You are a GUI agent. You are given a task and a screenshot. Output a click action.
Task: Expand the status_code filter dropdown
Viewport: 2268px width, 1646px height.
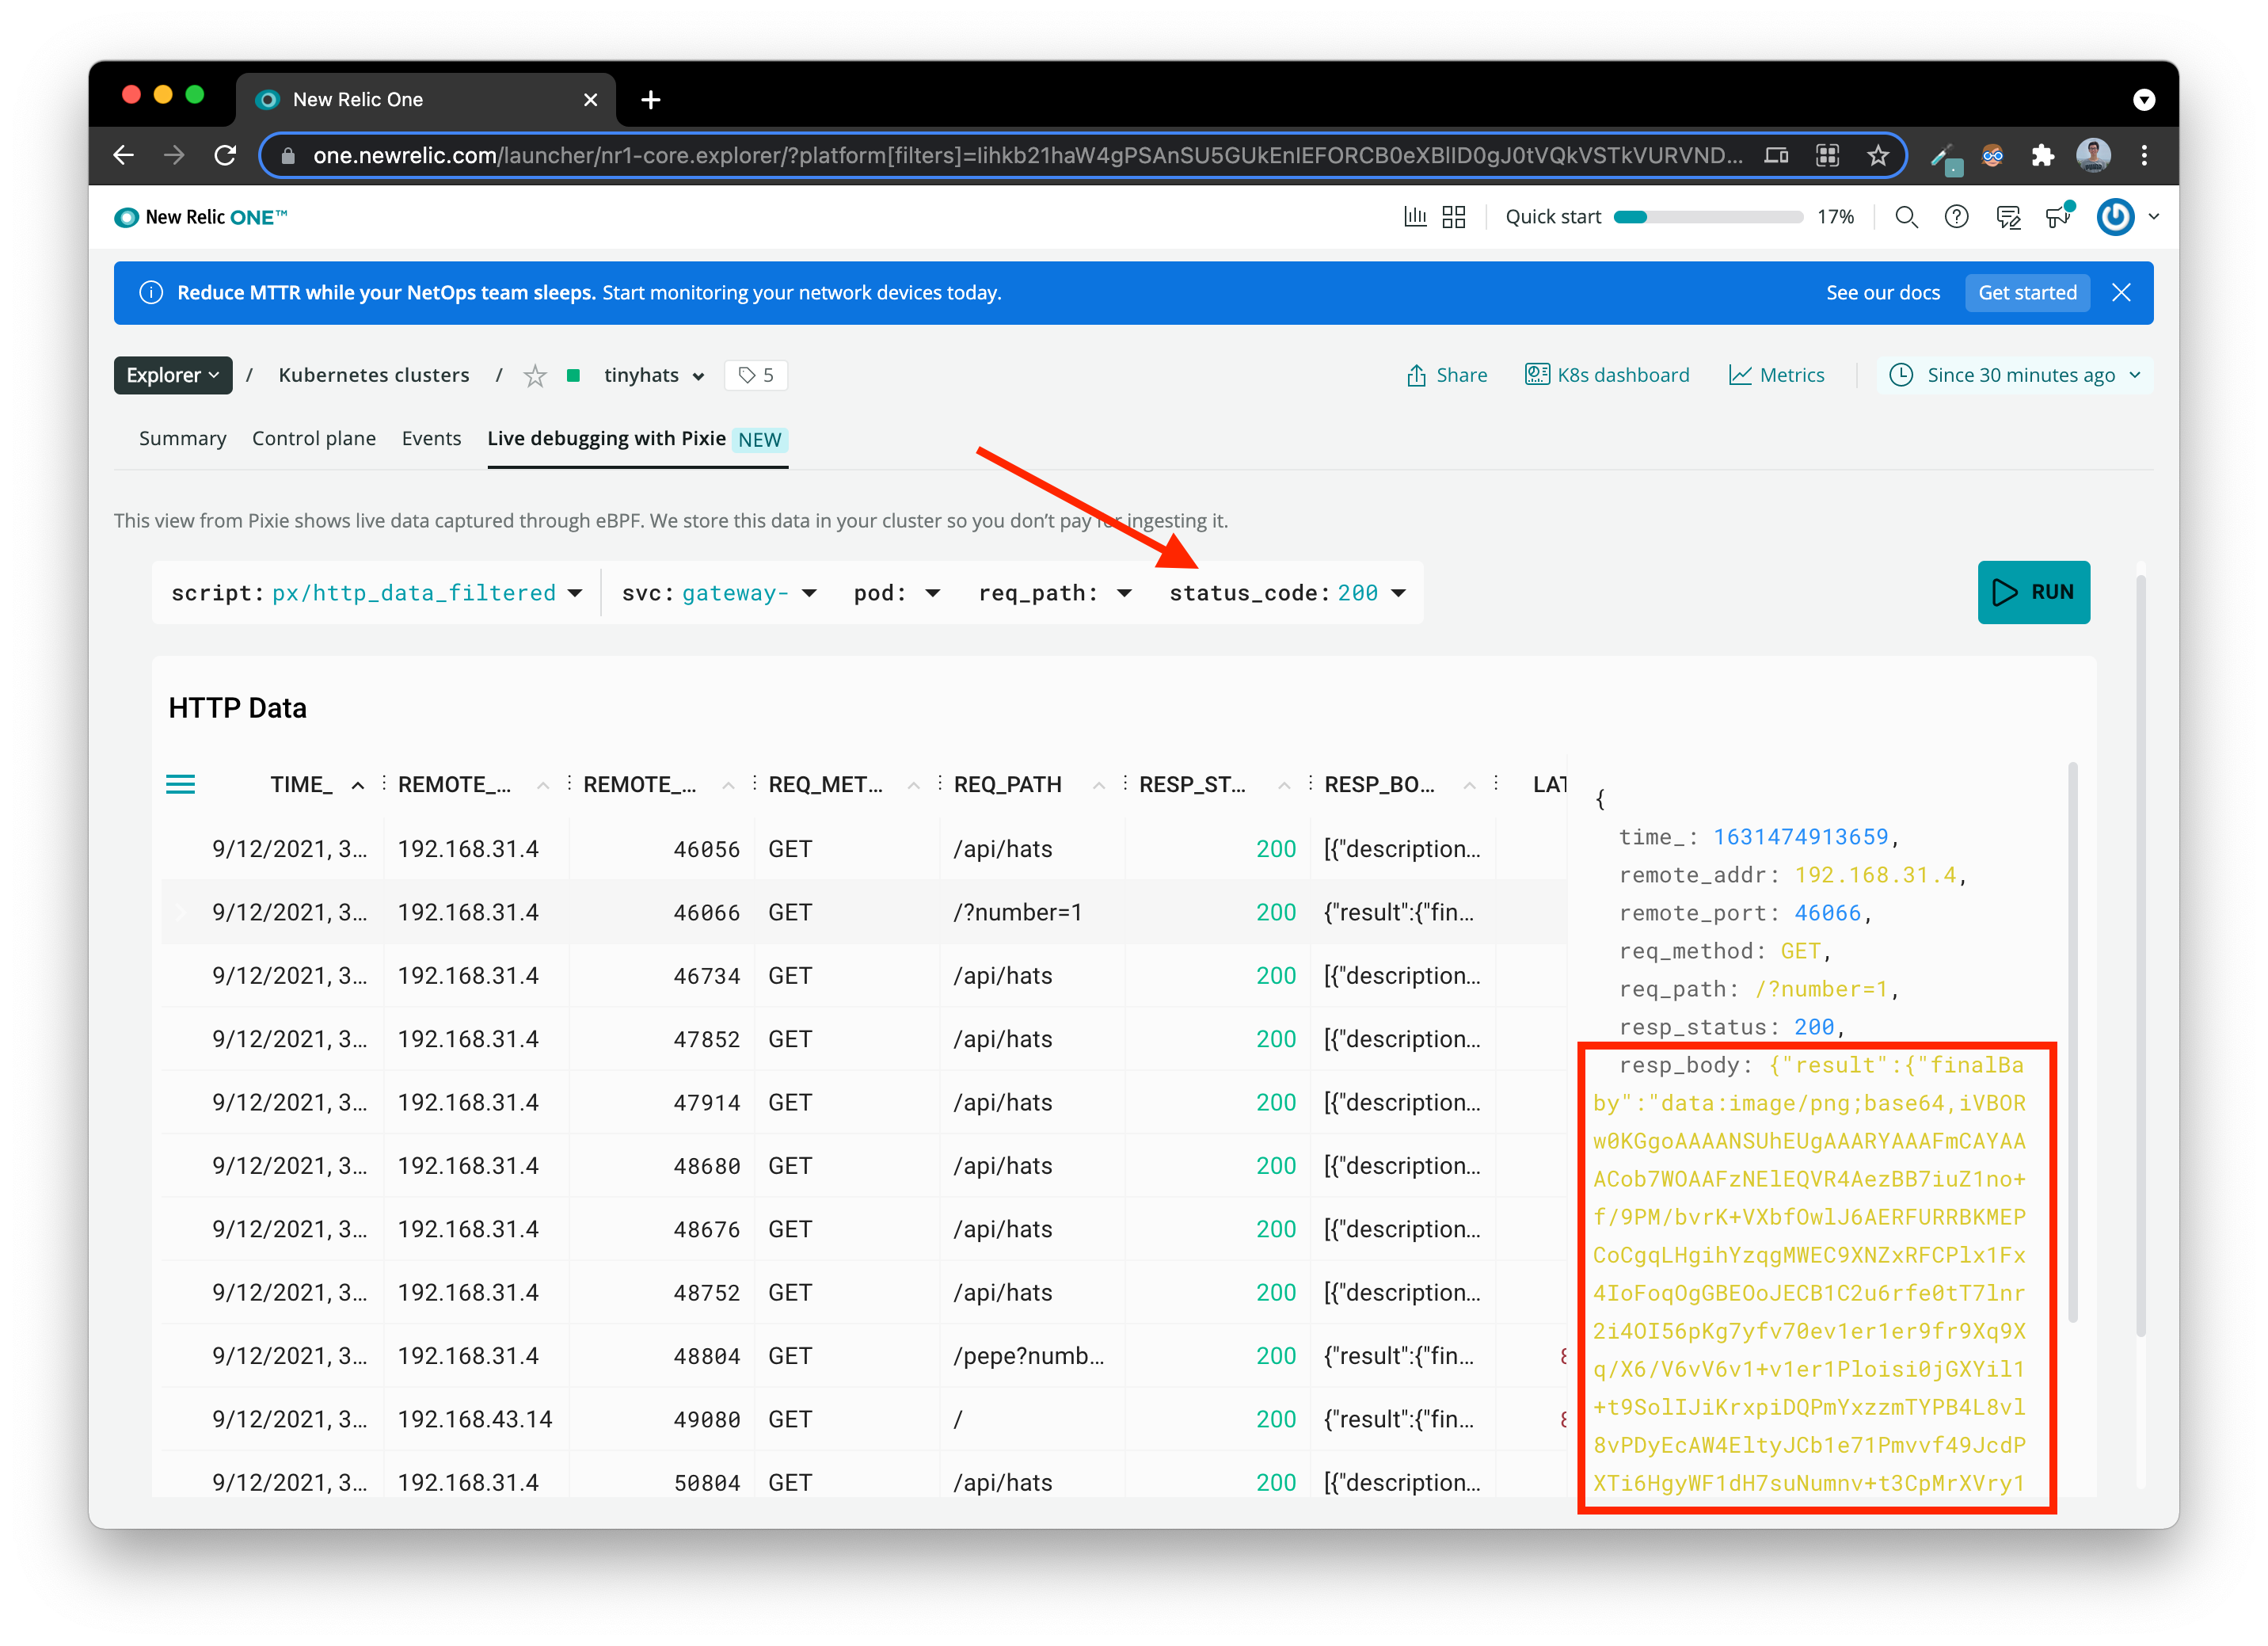[x=1398, y=593]
